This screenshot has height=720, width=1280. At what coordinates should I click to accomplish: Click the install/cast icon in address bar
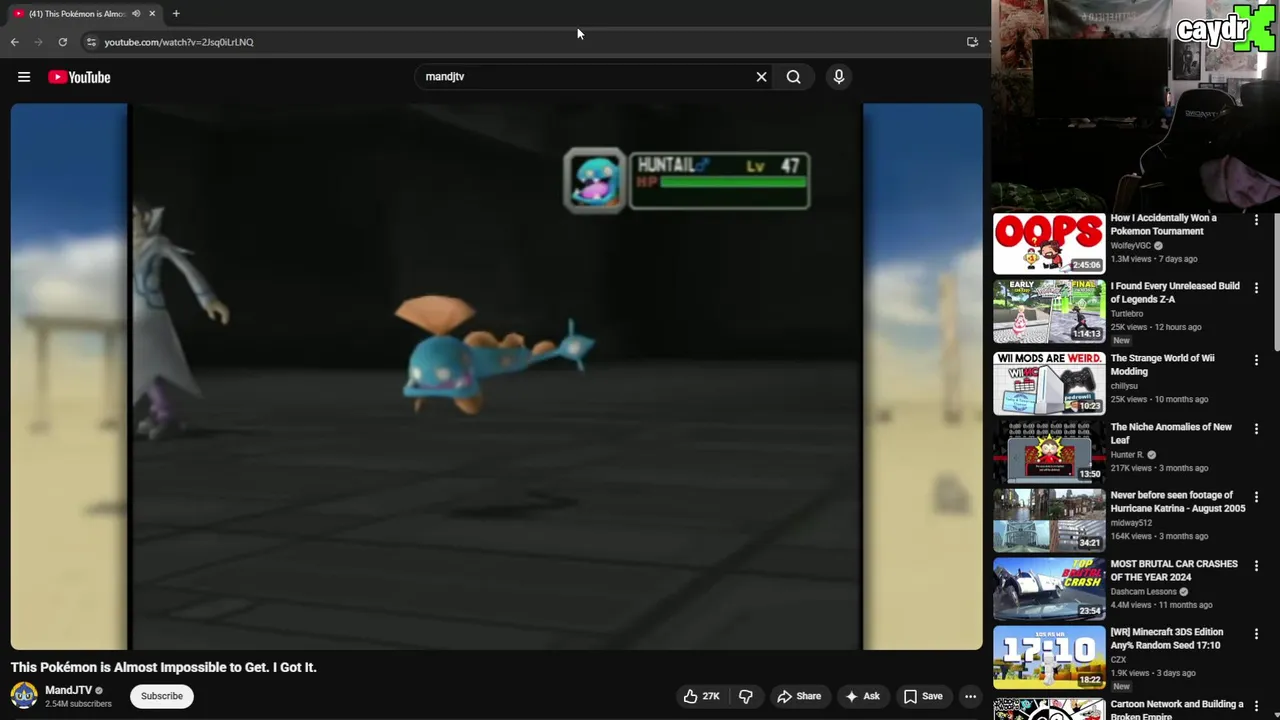tap(972, 42)
